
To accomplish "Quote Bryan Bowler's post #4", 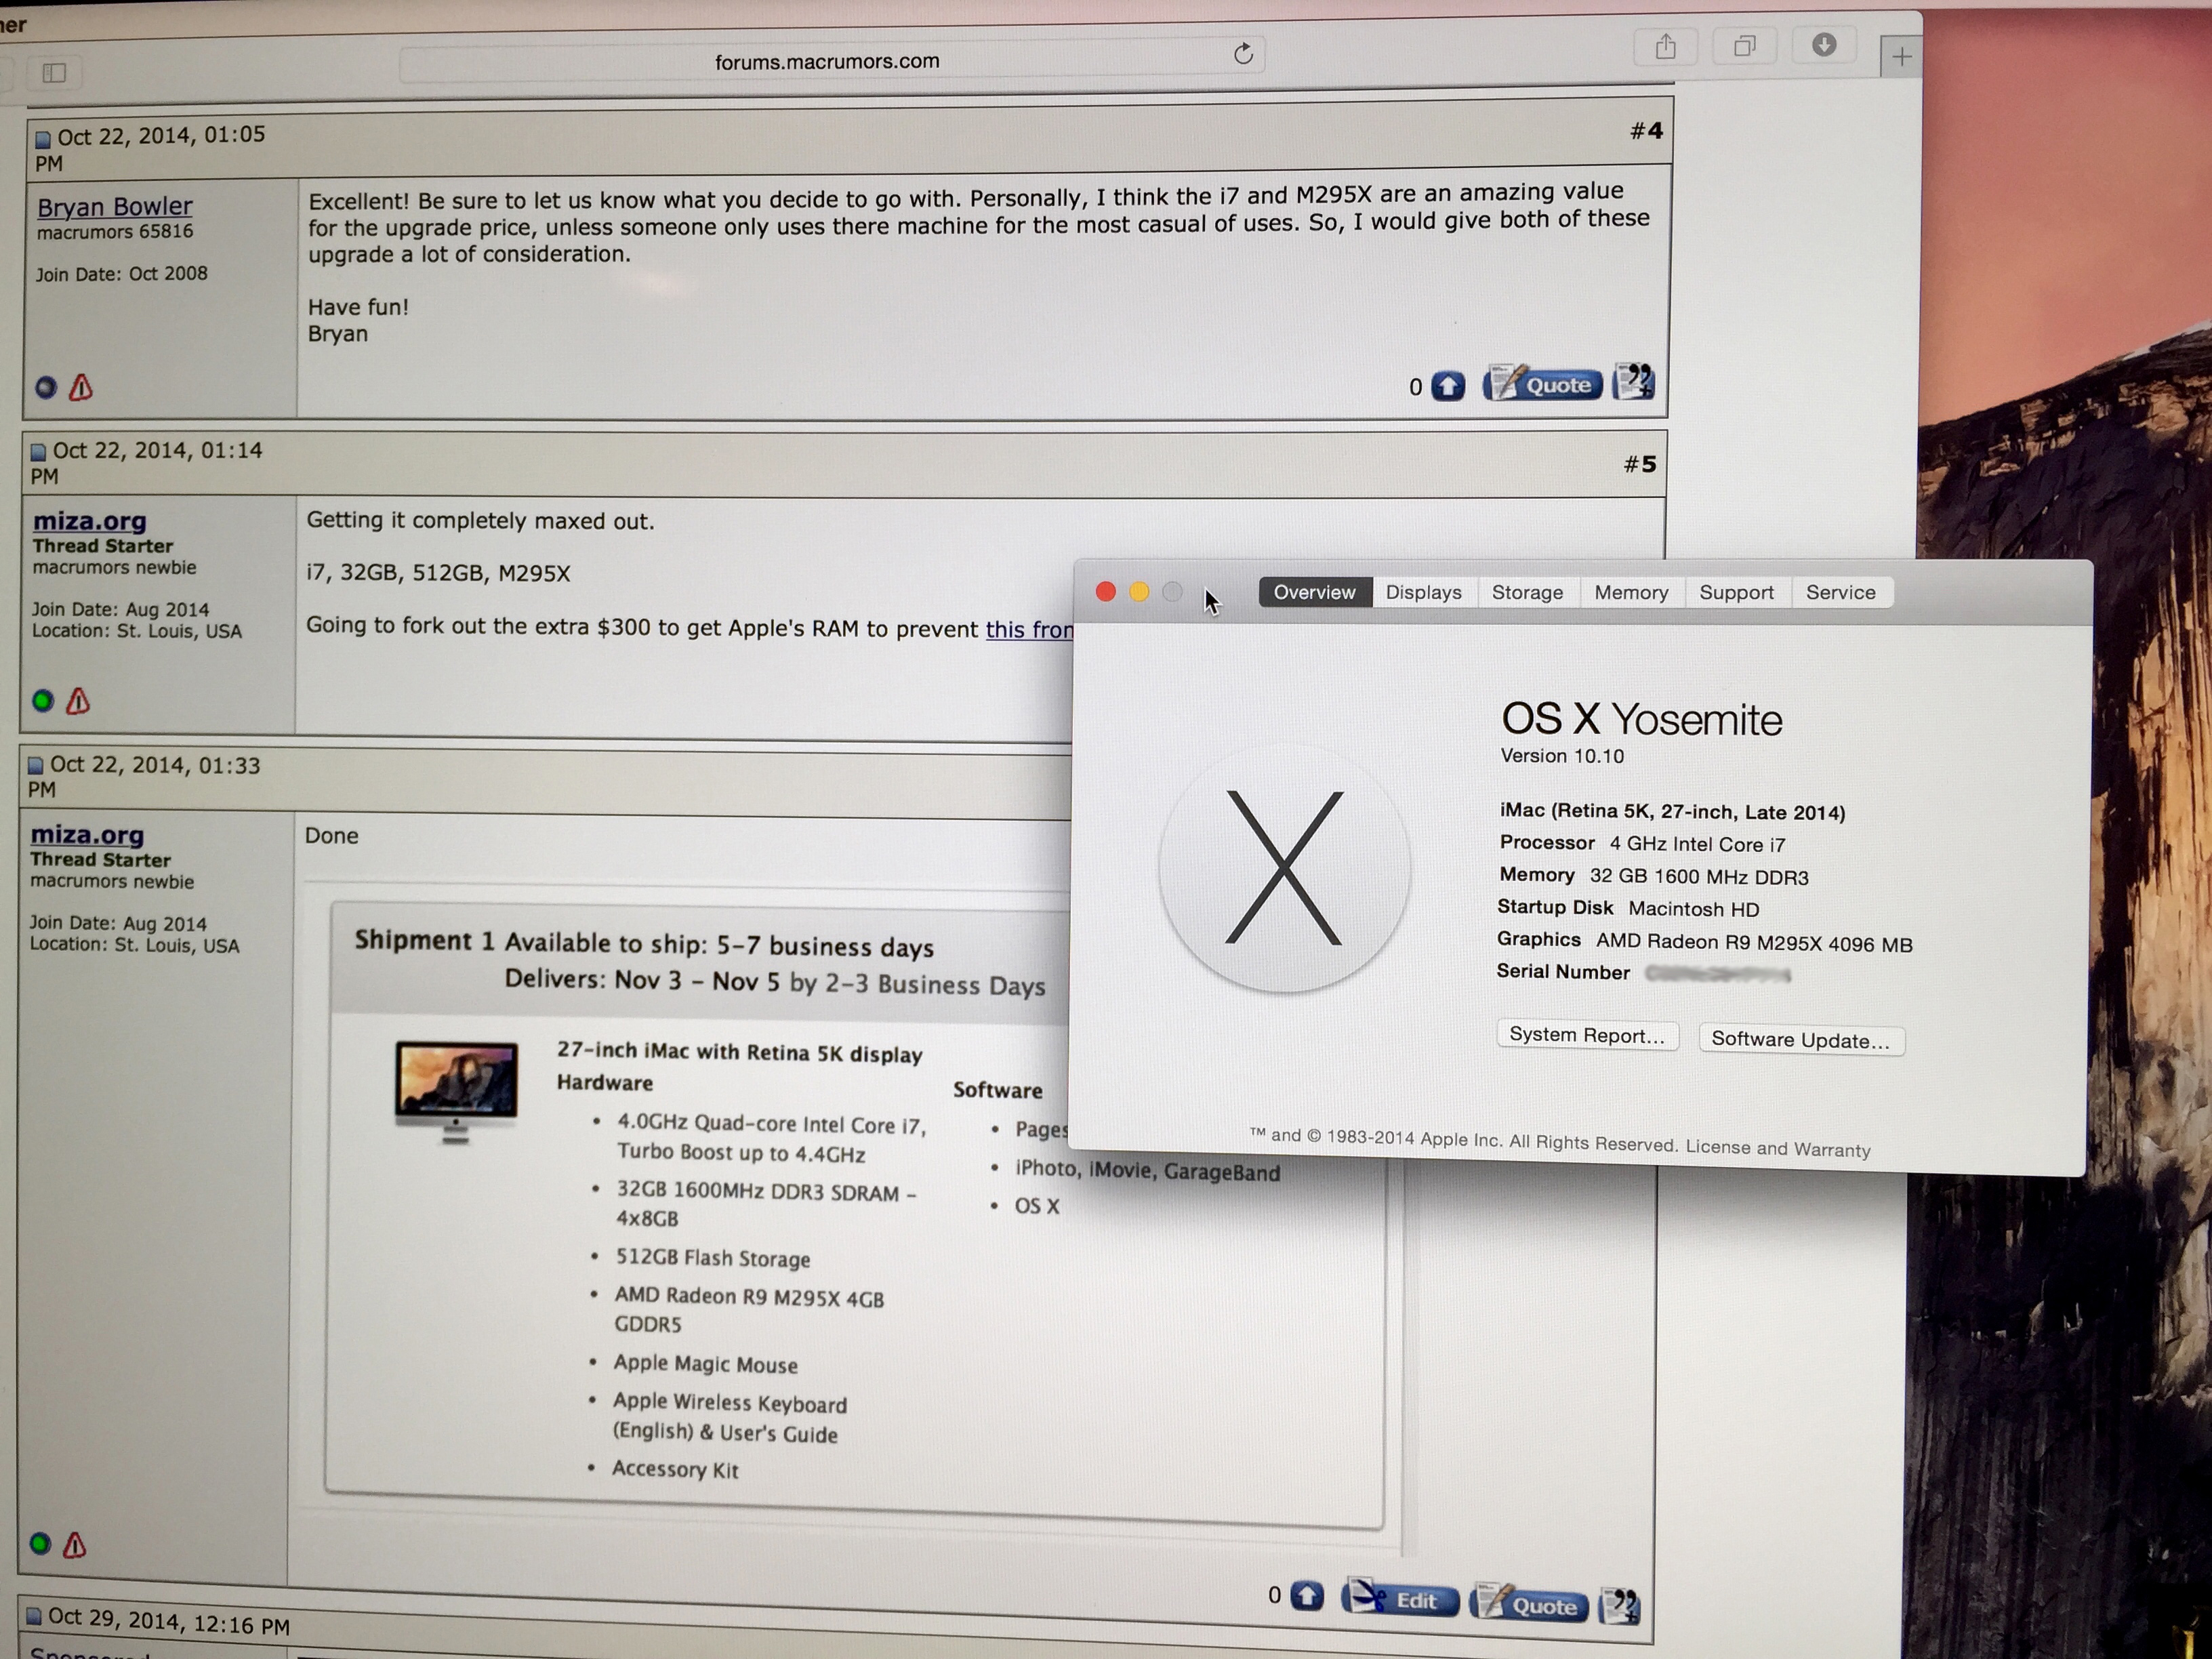I will (1542, 383).
